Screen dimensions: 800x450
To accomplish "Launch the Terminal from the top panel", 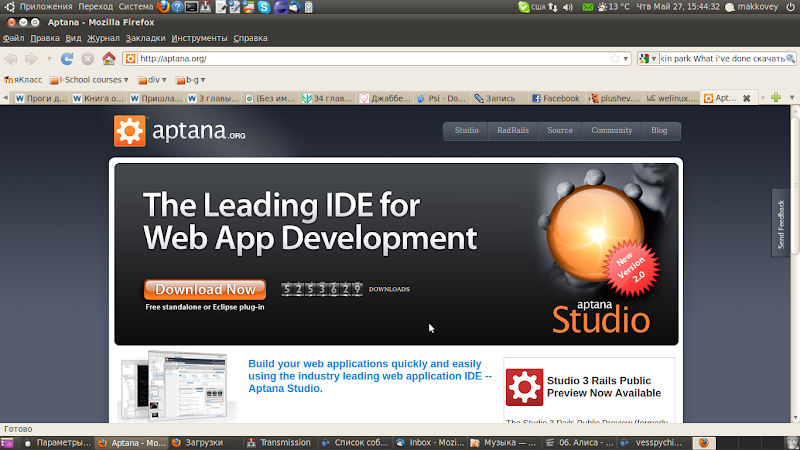I will (191, 7).
